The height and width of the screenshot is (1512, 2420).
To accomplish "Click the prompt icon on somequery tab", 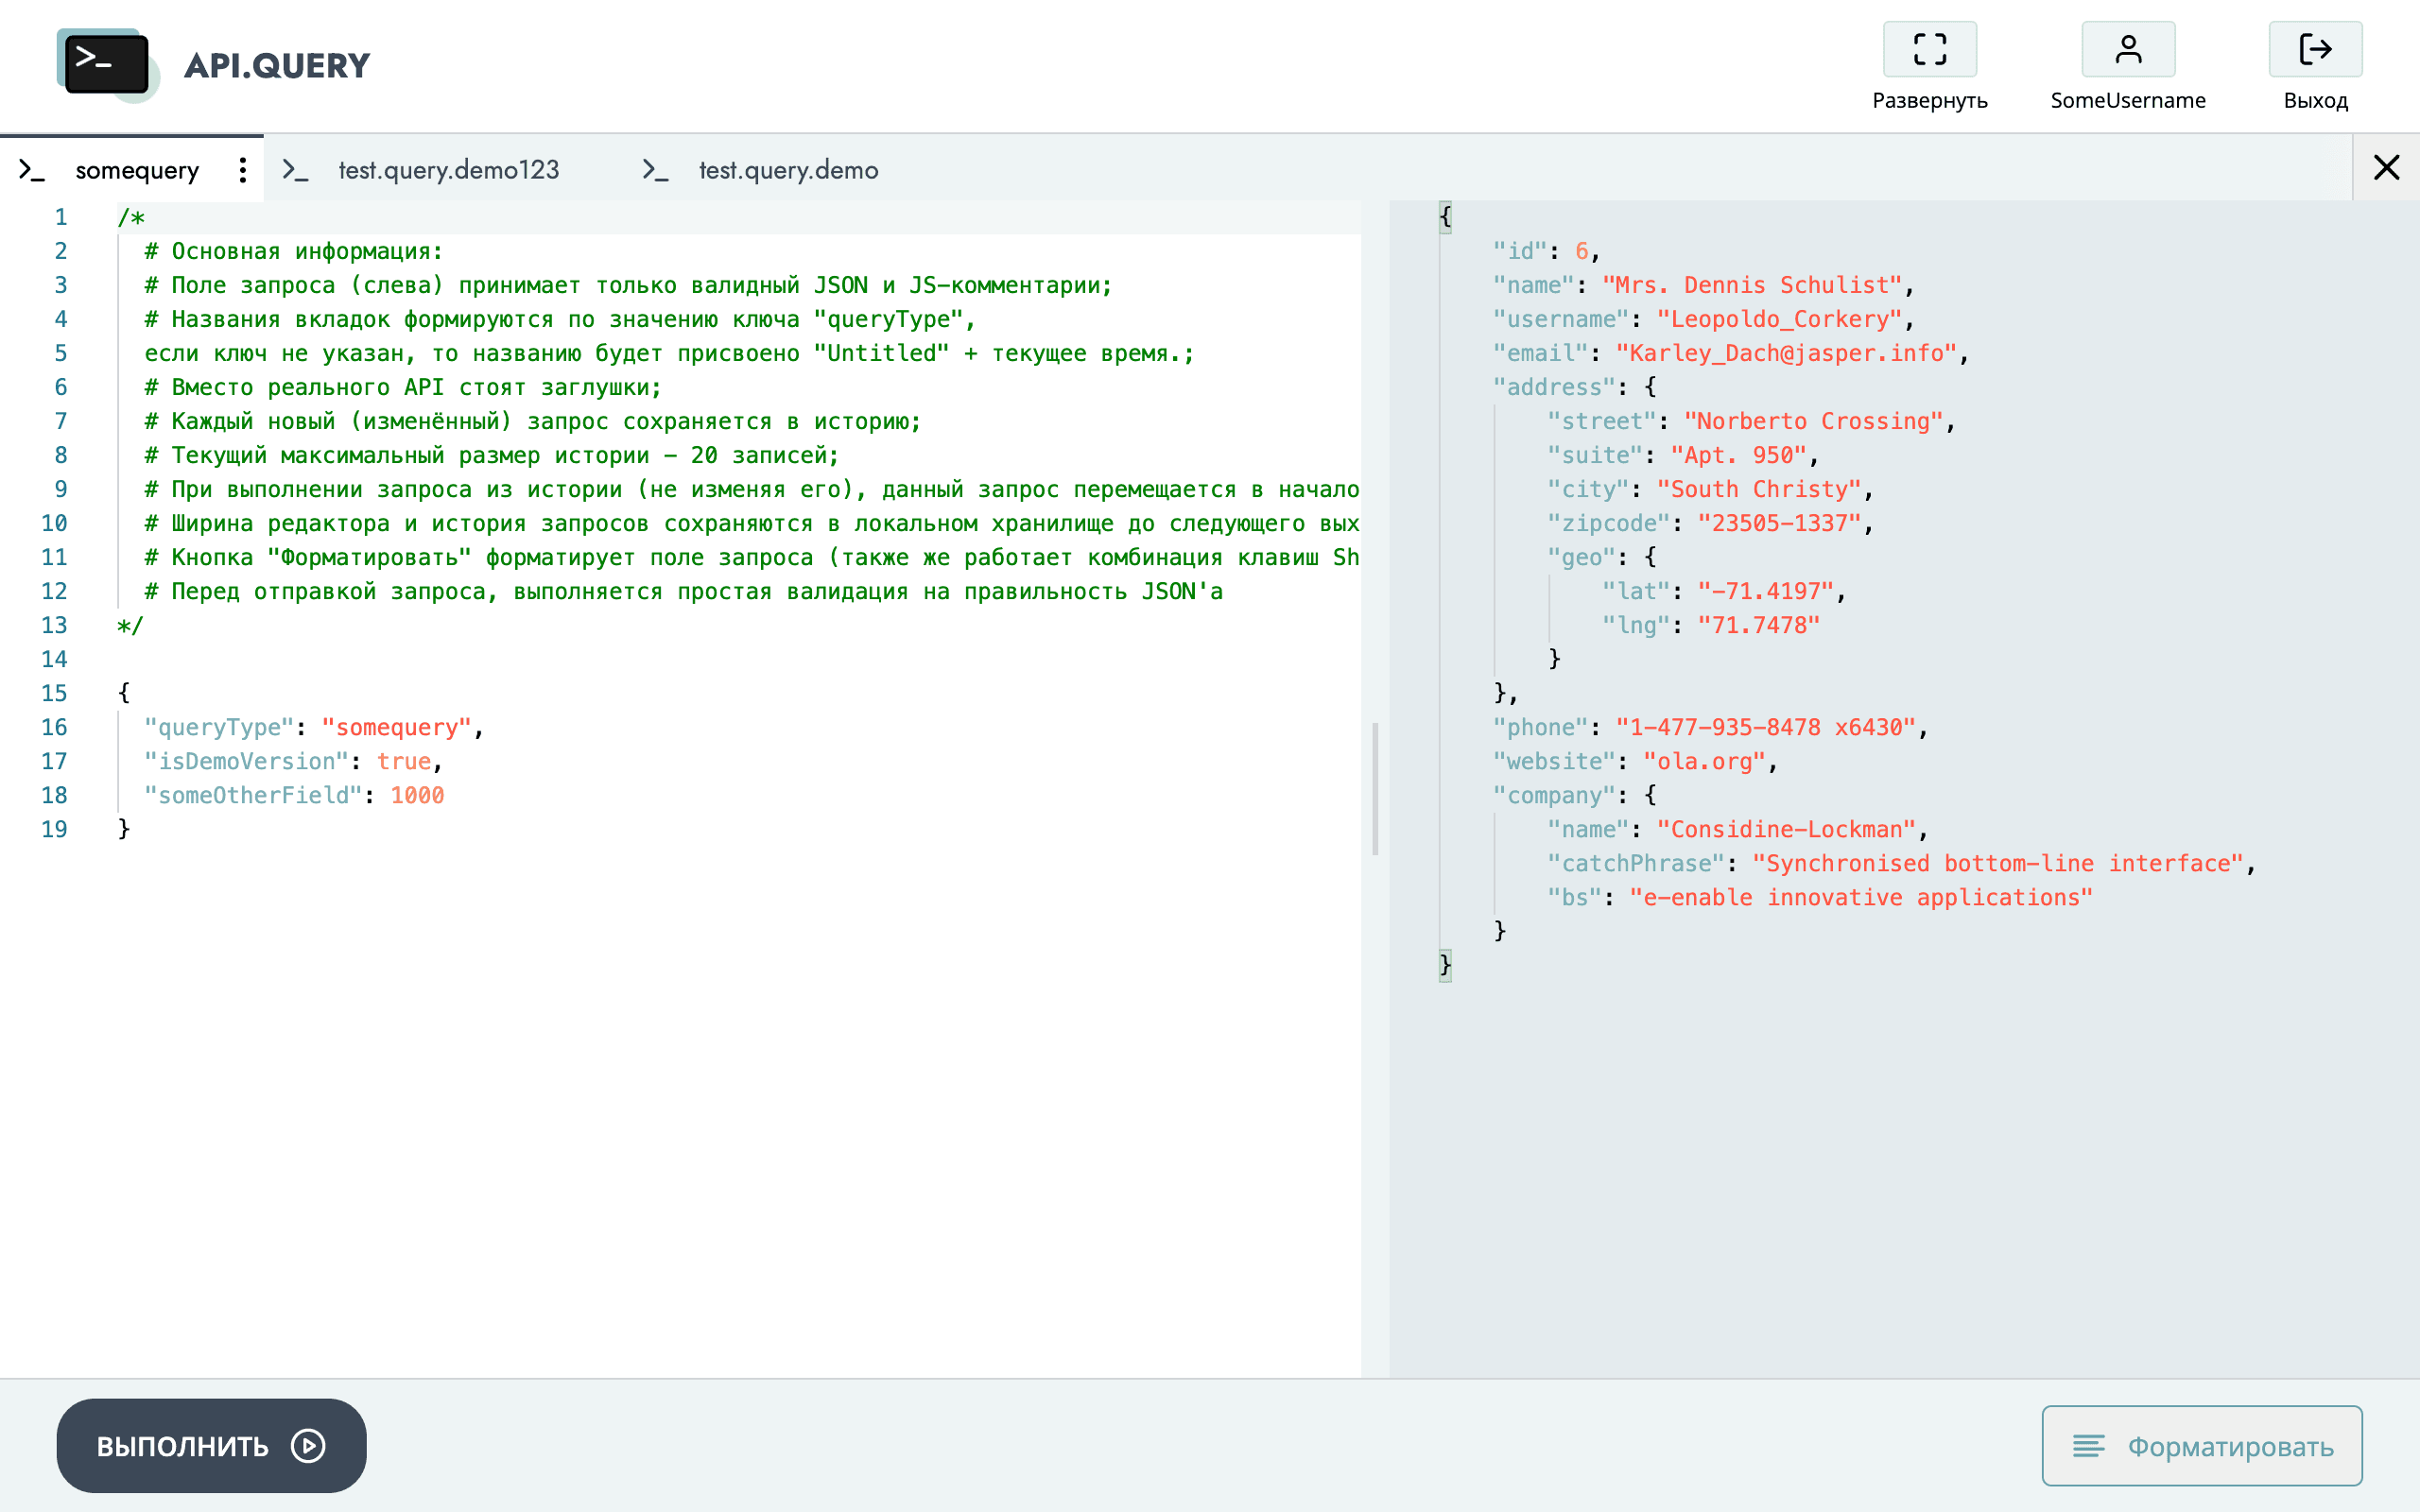I will (x=32, y=170).
